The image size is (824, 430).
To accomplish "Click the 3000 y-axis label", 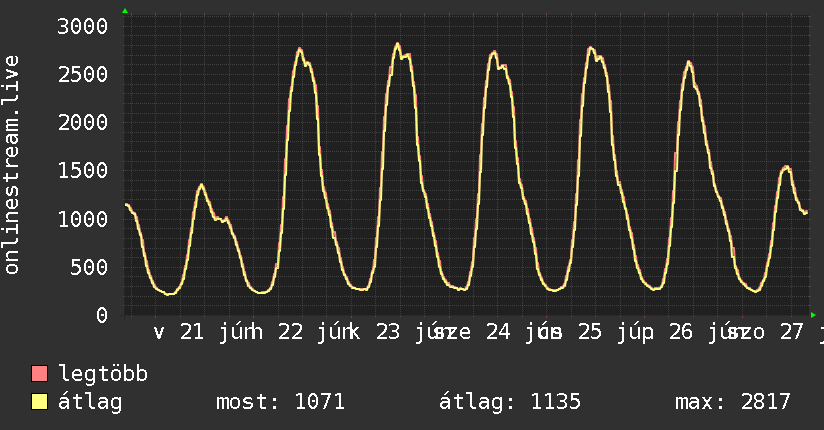I will (x=83, y=26).
